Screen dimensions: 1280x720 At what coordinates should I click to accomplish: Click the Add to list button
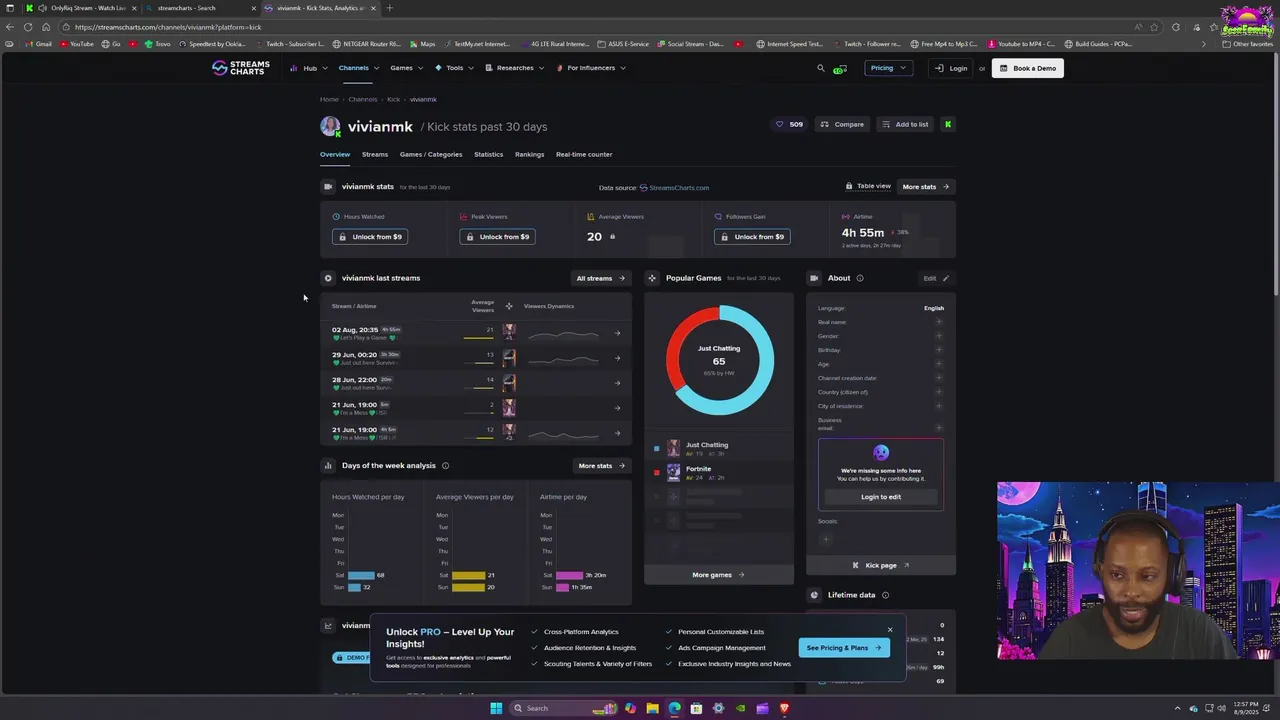[x=905, y=124]
